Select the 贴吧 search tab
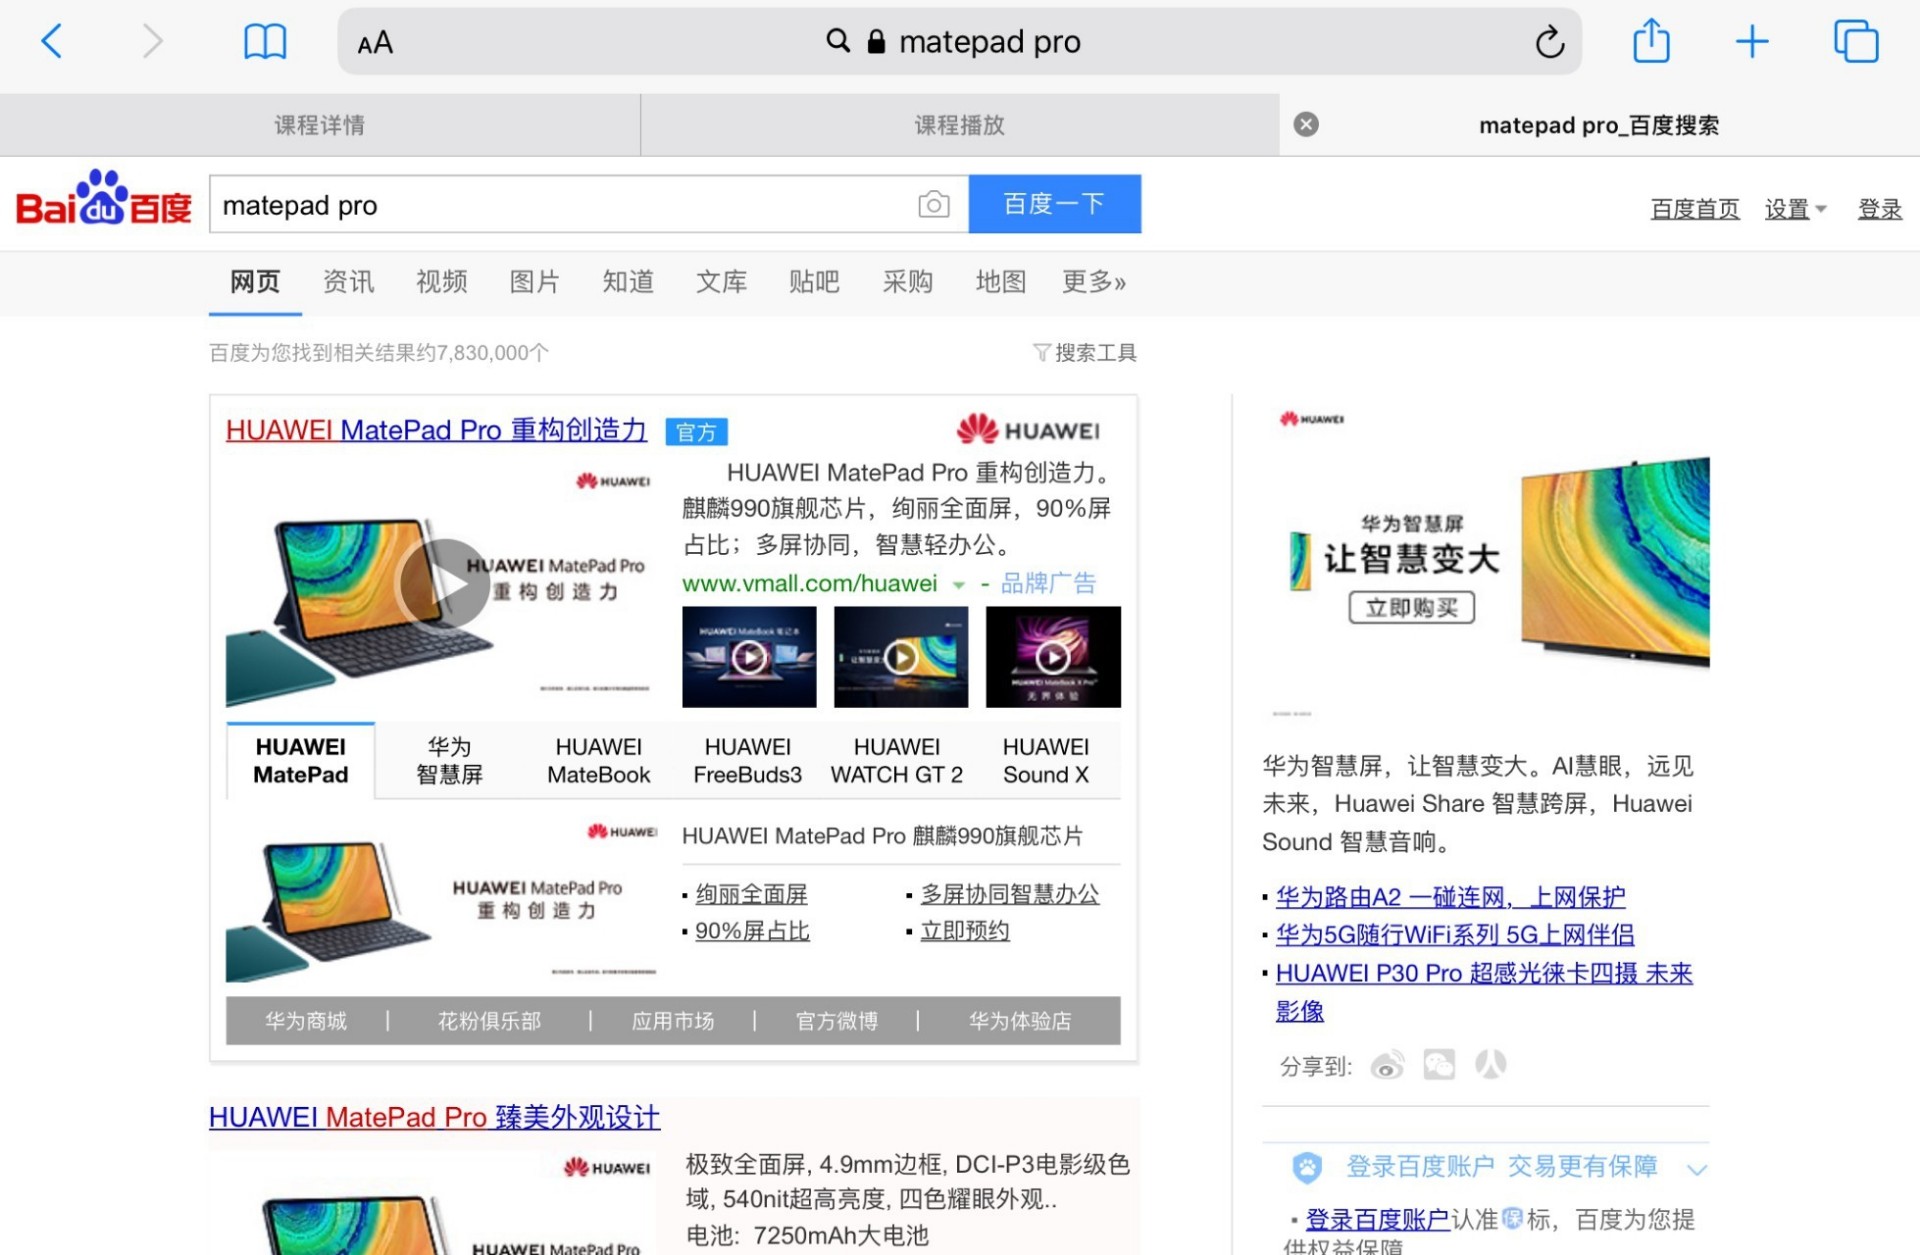 pos(814,282)
